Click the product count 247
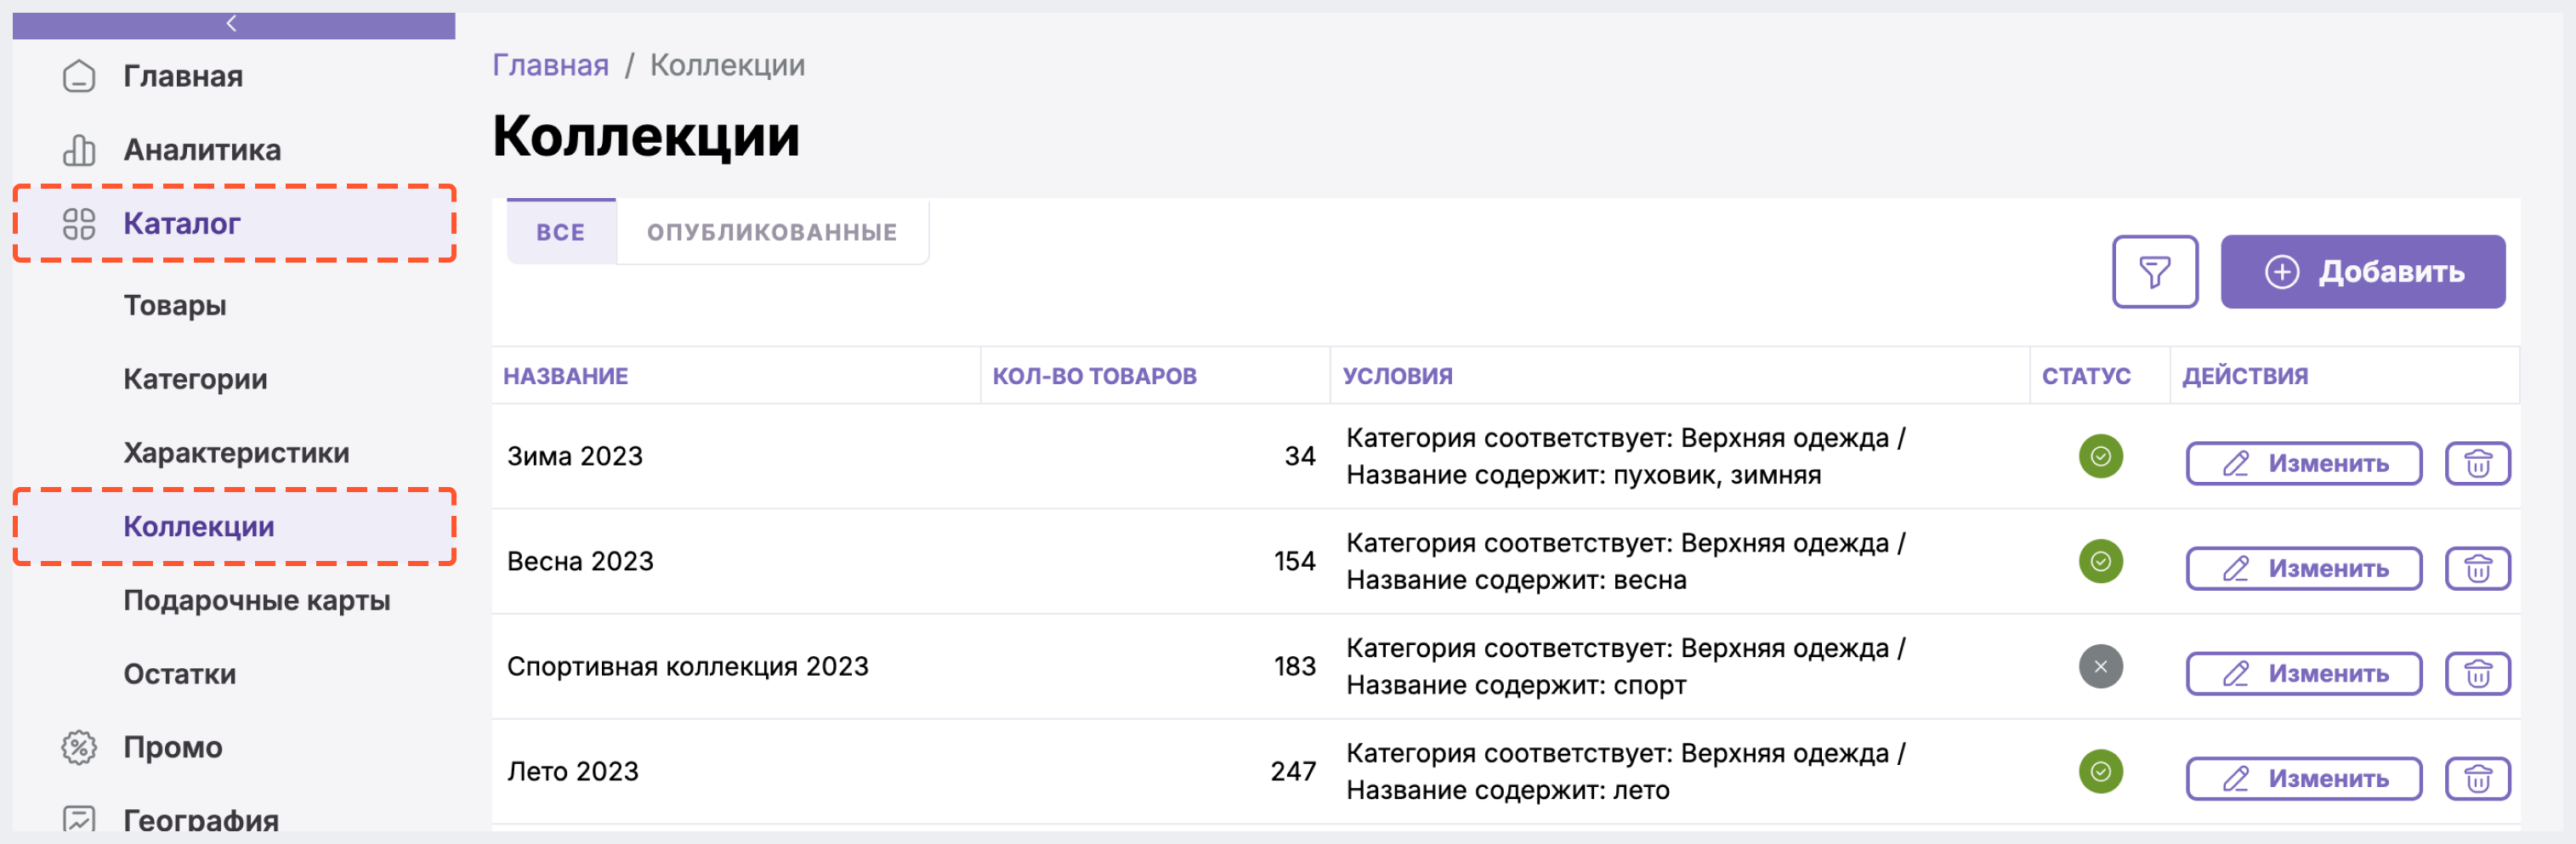This screenshot has height=844, width=2576. [1293, 771]
